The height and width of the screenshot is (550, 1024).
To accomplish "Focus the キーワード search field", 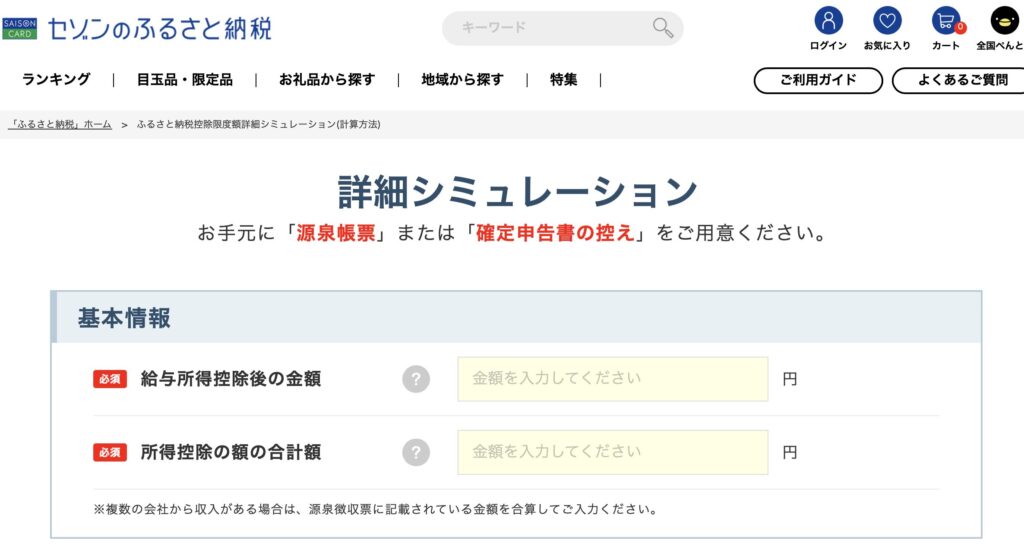I will 550,28.
